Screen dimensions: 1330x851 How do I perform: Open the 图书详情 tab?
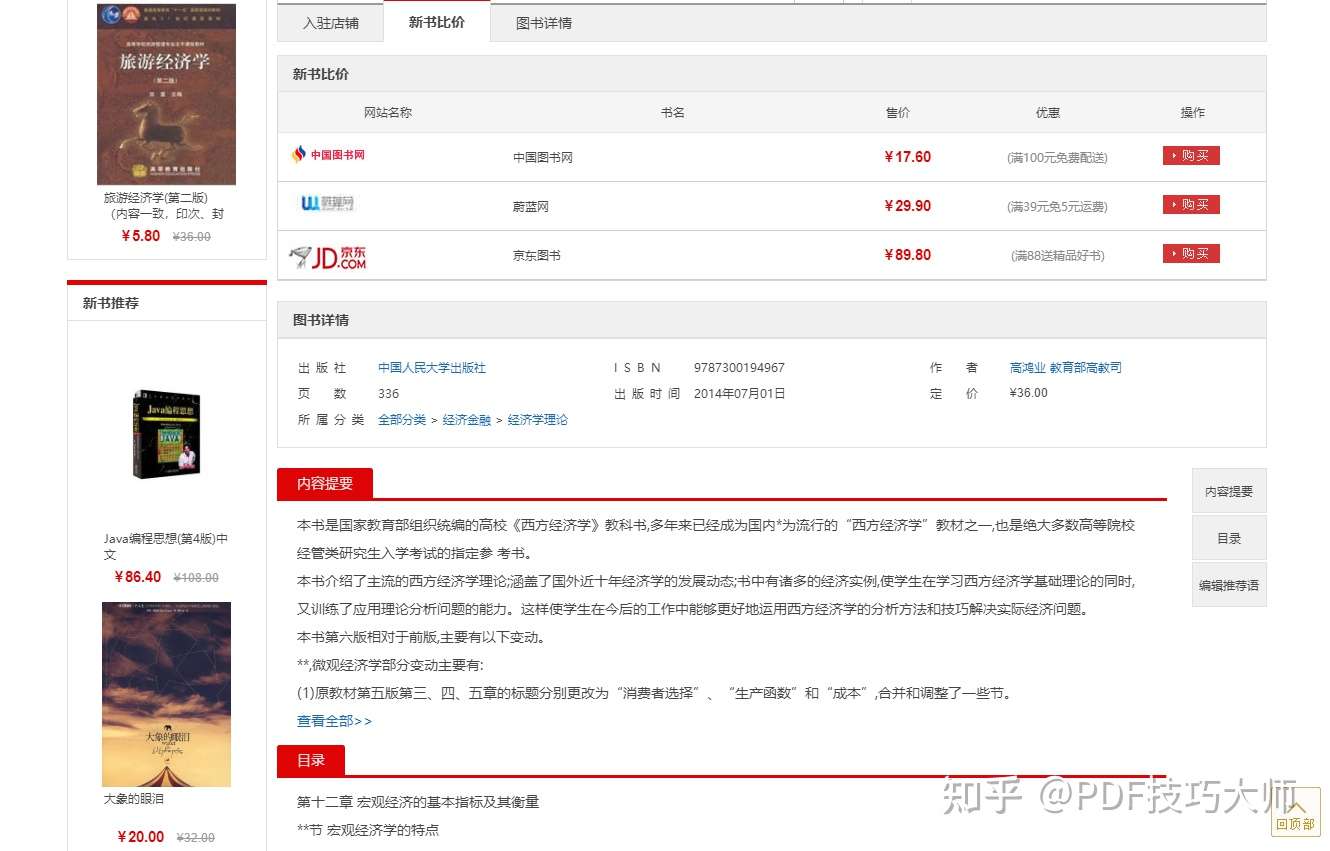coord(544,22)
